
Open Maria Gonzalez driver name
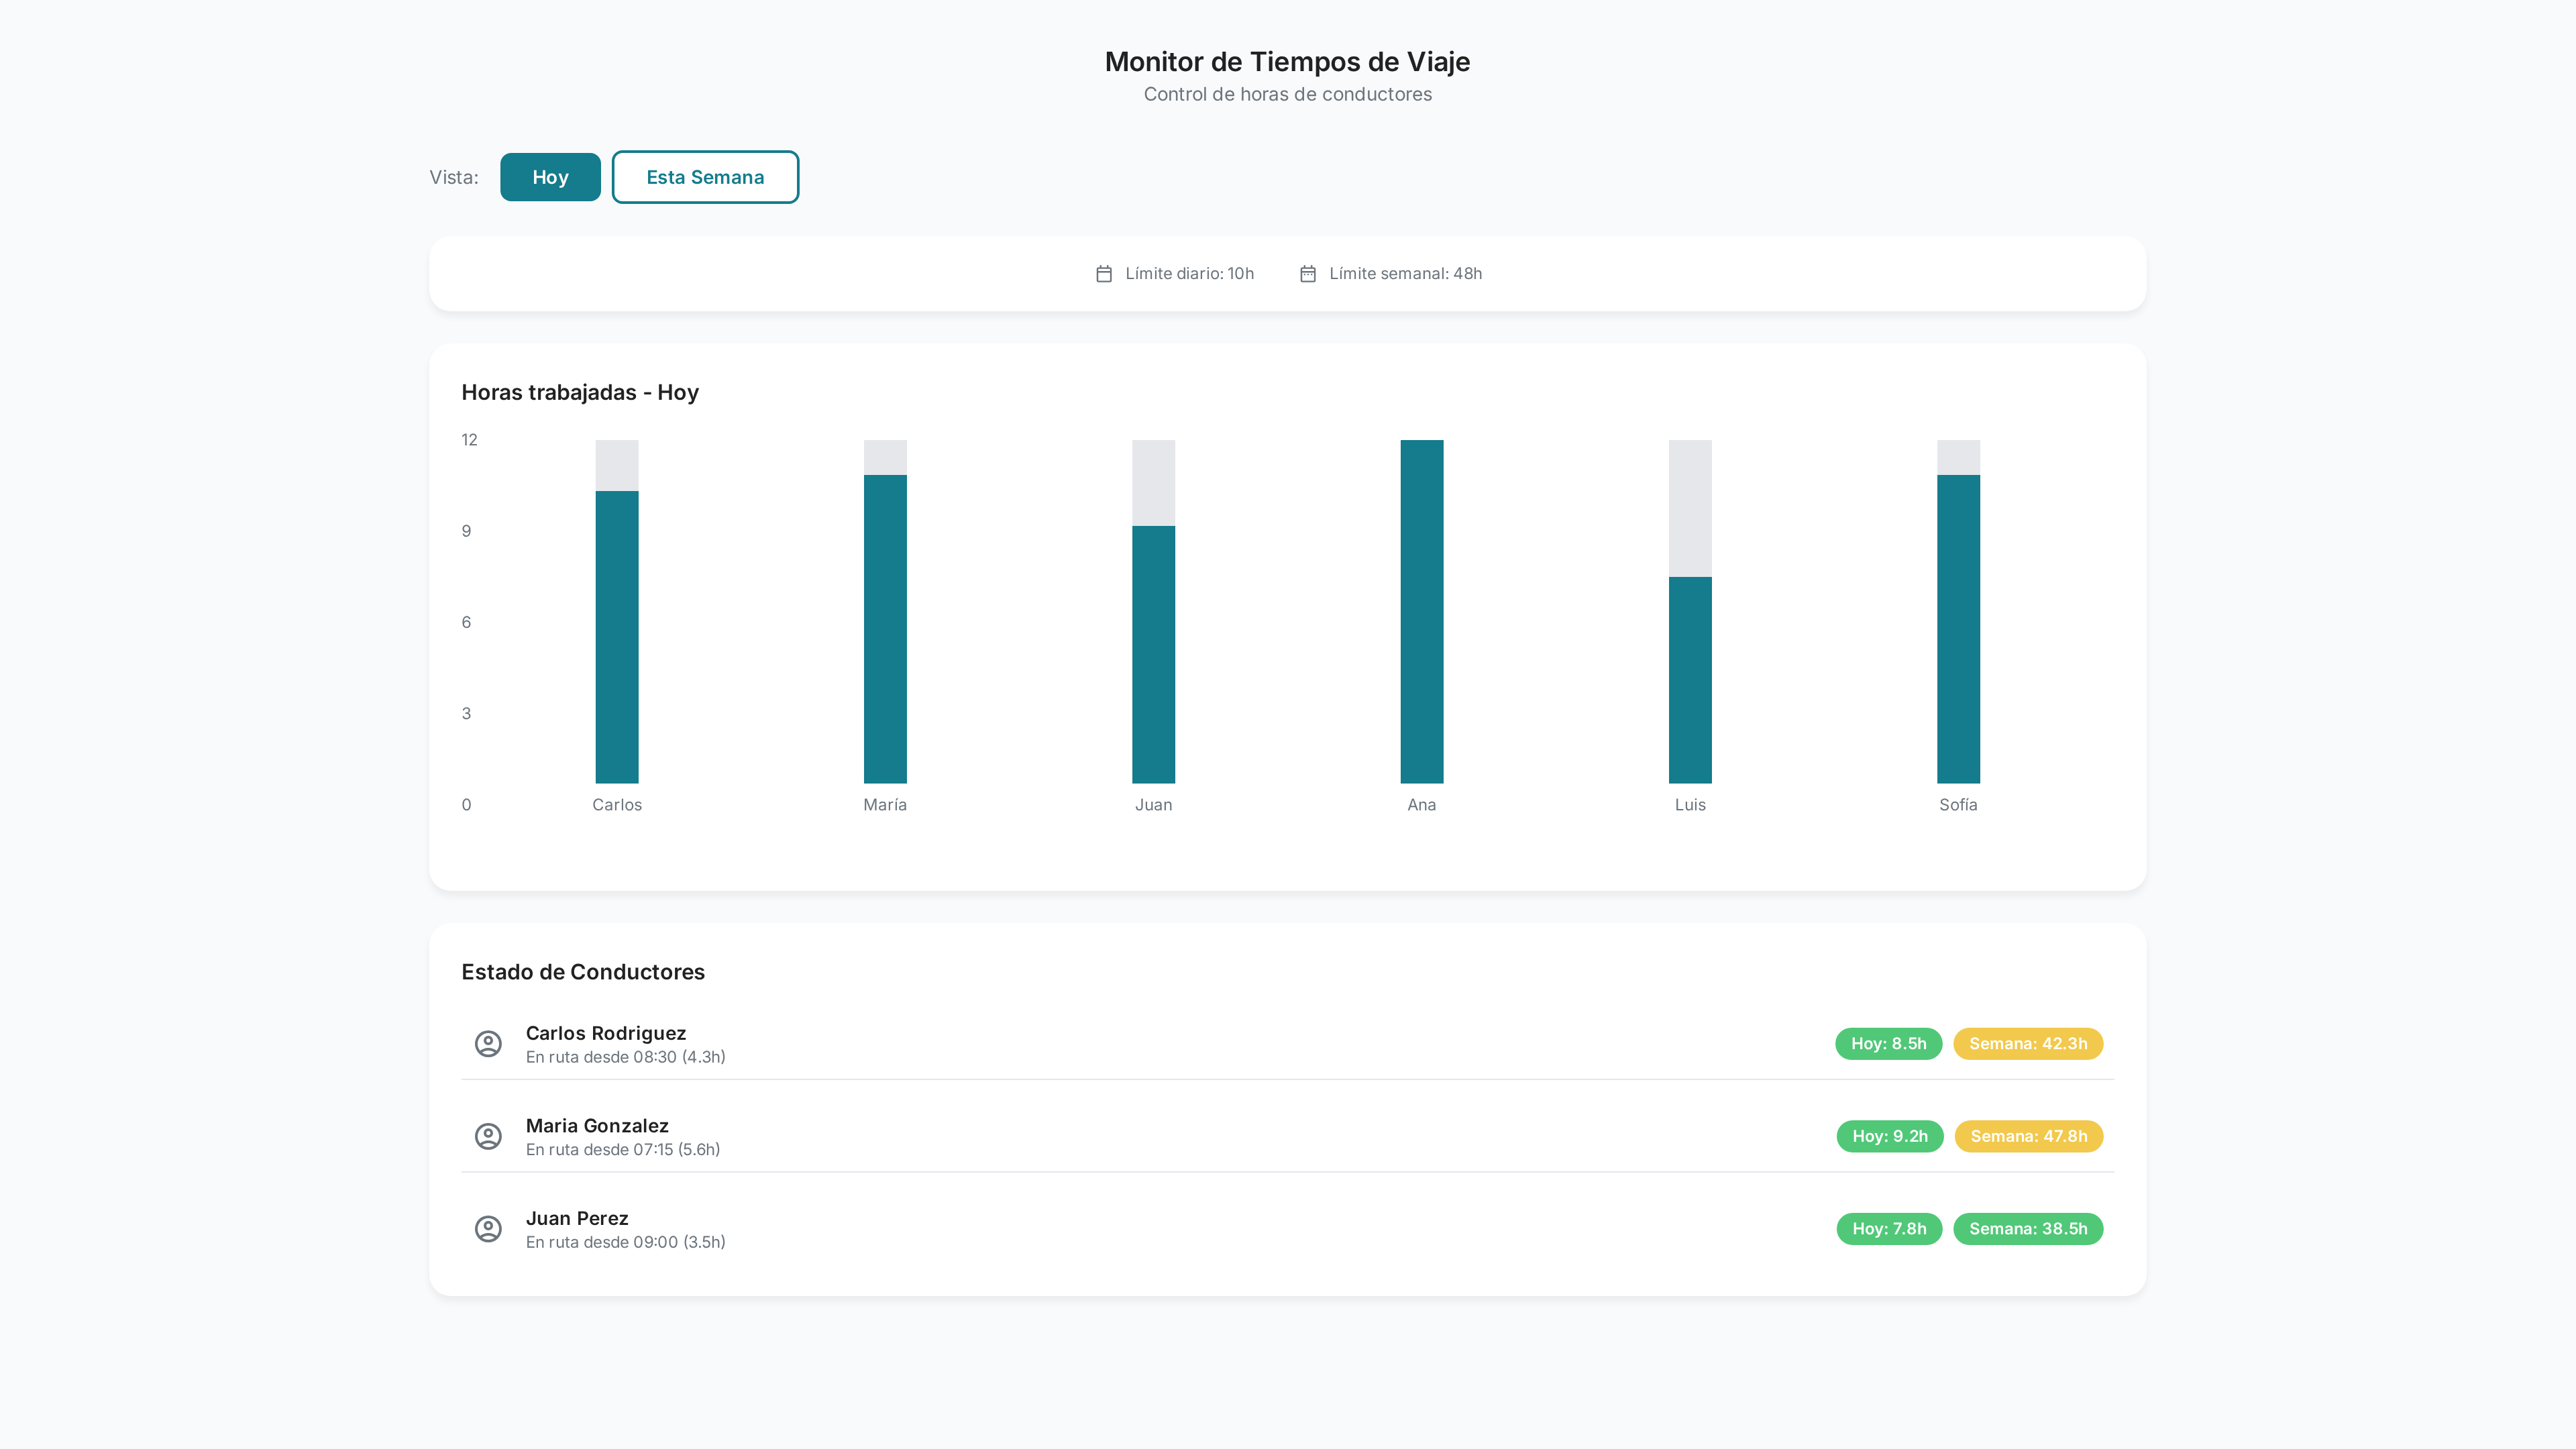tap(597, 1126)
